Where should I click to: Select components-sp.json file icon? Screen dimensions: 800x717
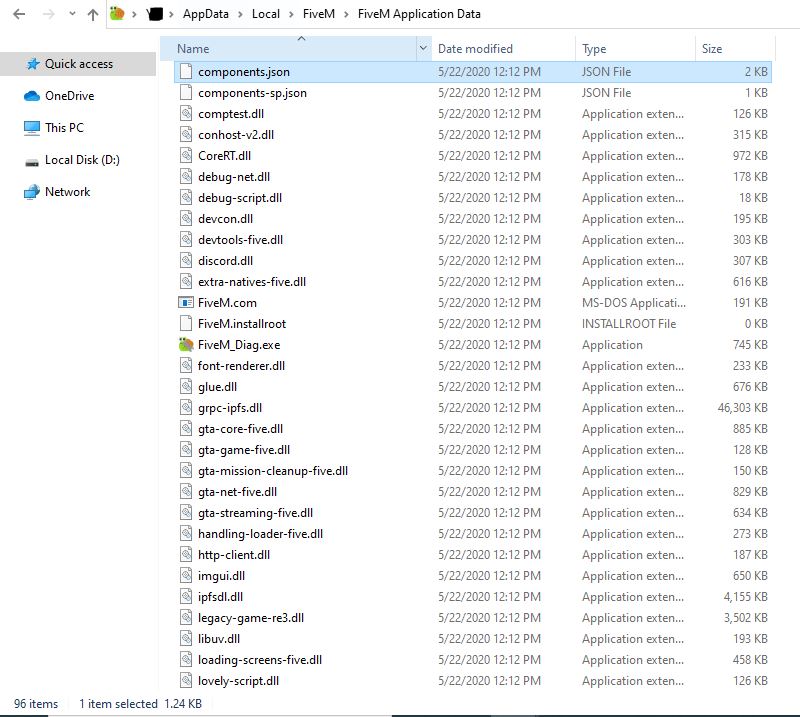click(x=186, y=93)
